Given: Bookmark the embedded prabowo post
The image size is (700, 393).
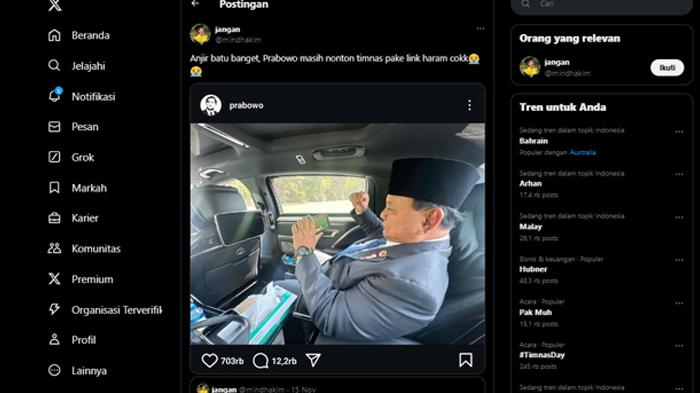Looking at the screenshot, I should (x=466, y=360).
